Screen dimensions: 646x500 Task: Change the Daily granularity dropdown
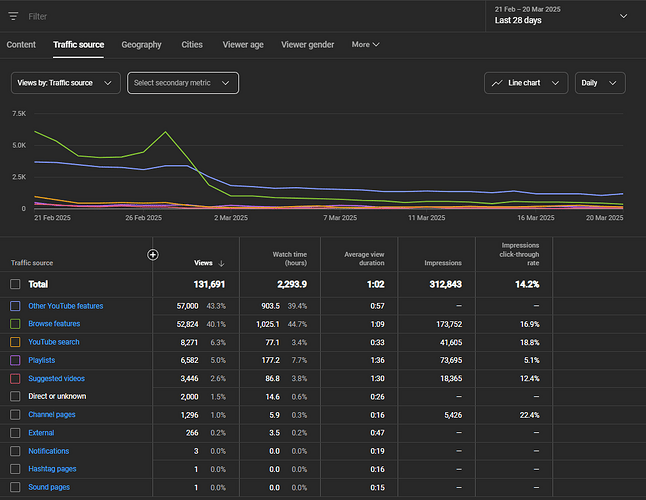[601, 83]
